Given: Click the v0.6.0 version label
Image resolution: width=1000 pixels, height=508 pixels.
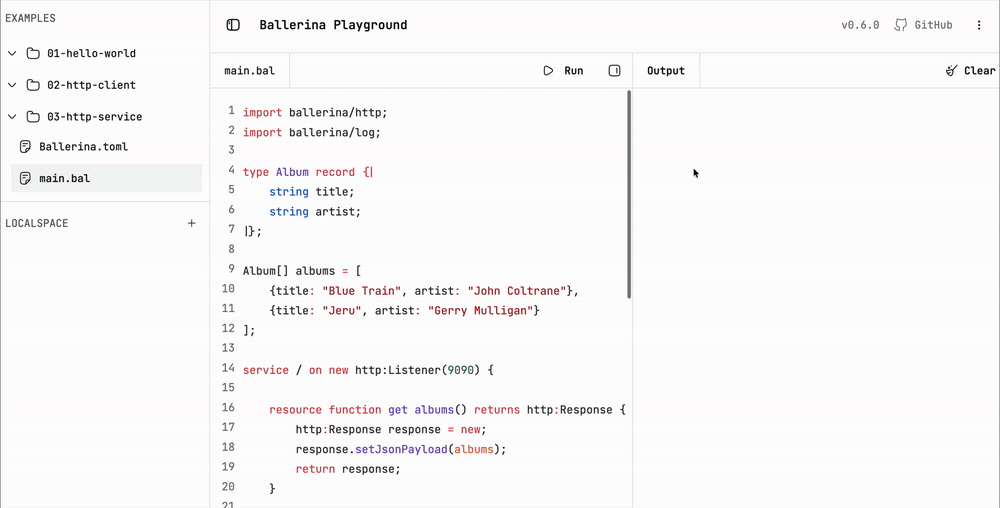Looking at the screenshot, I should click(860, 25).
